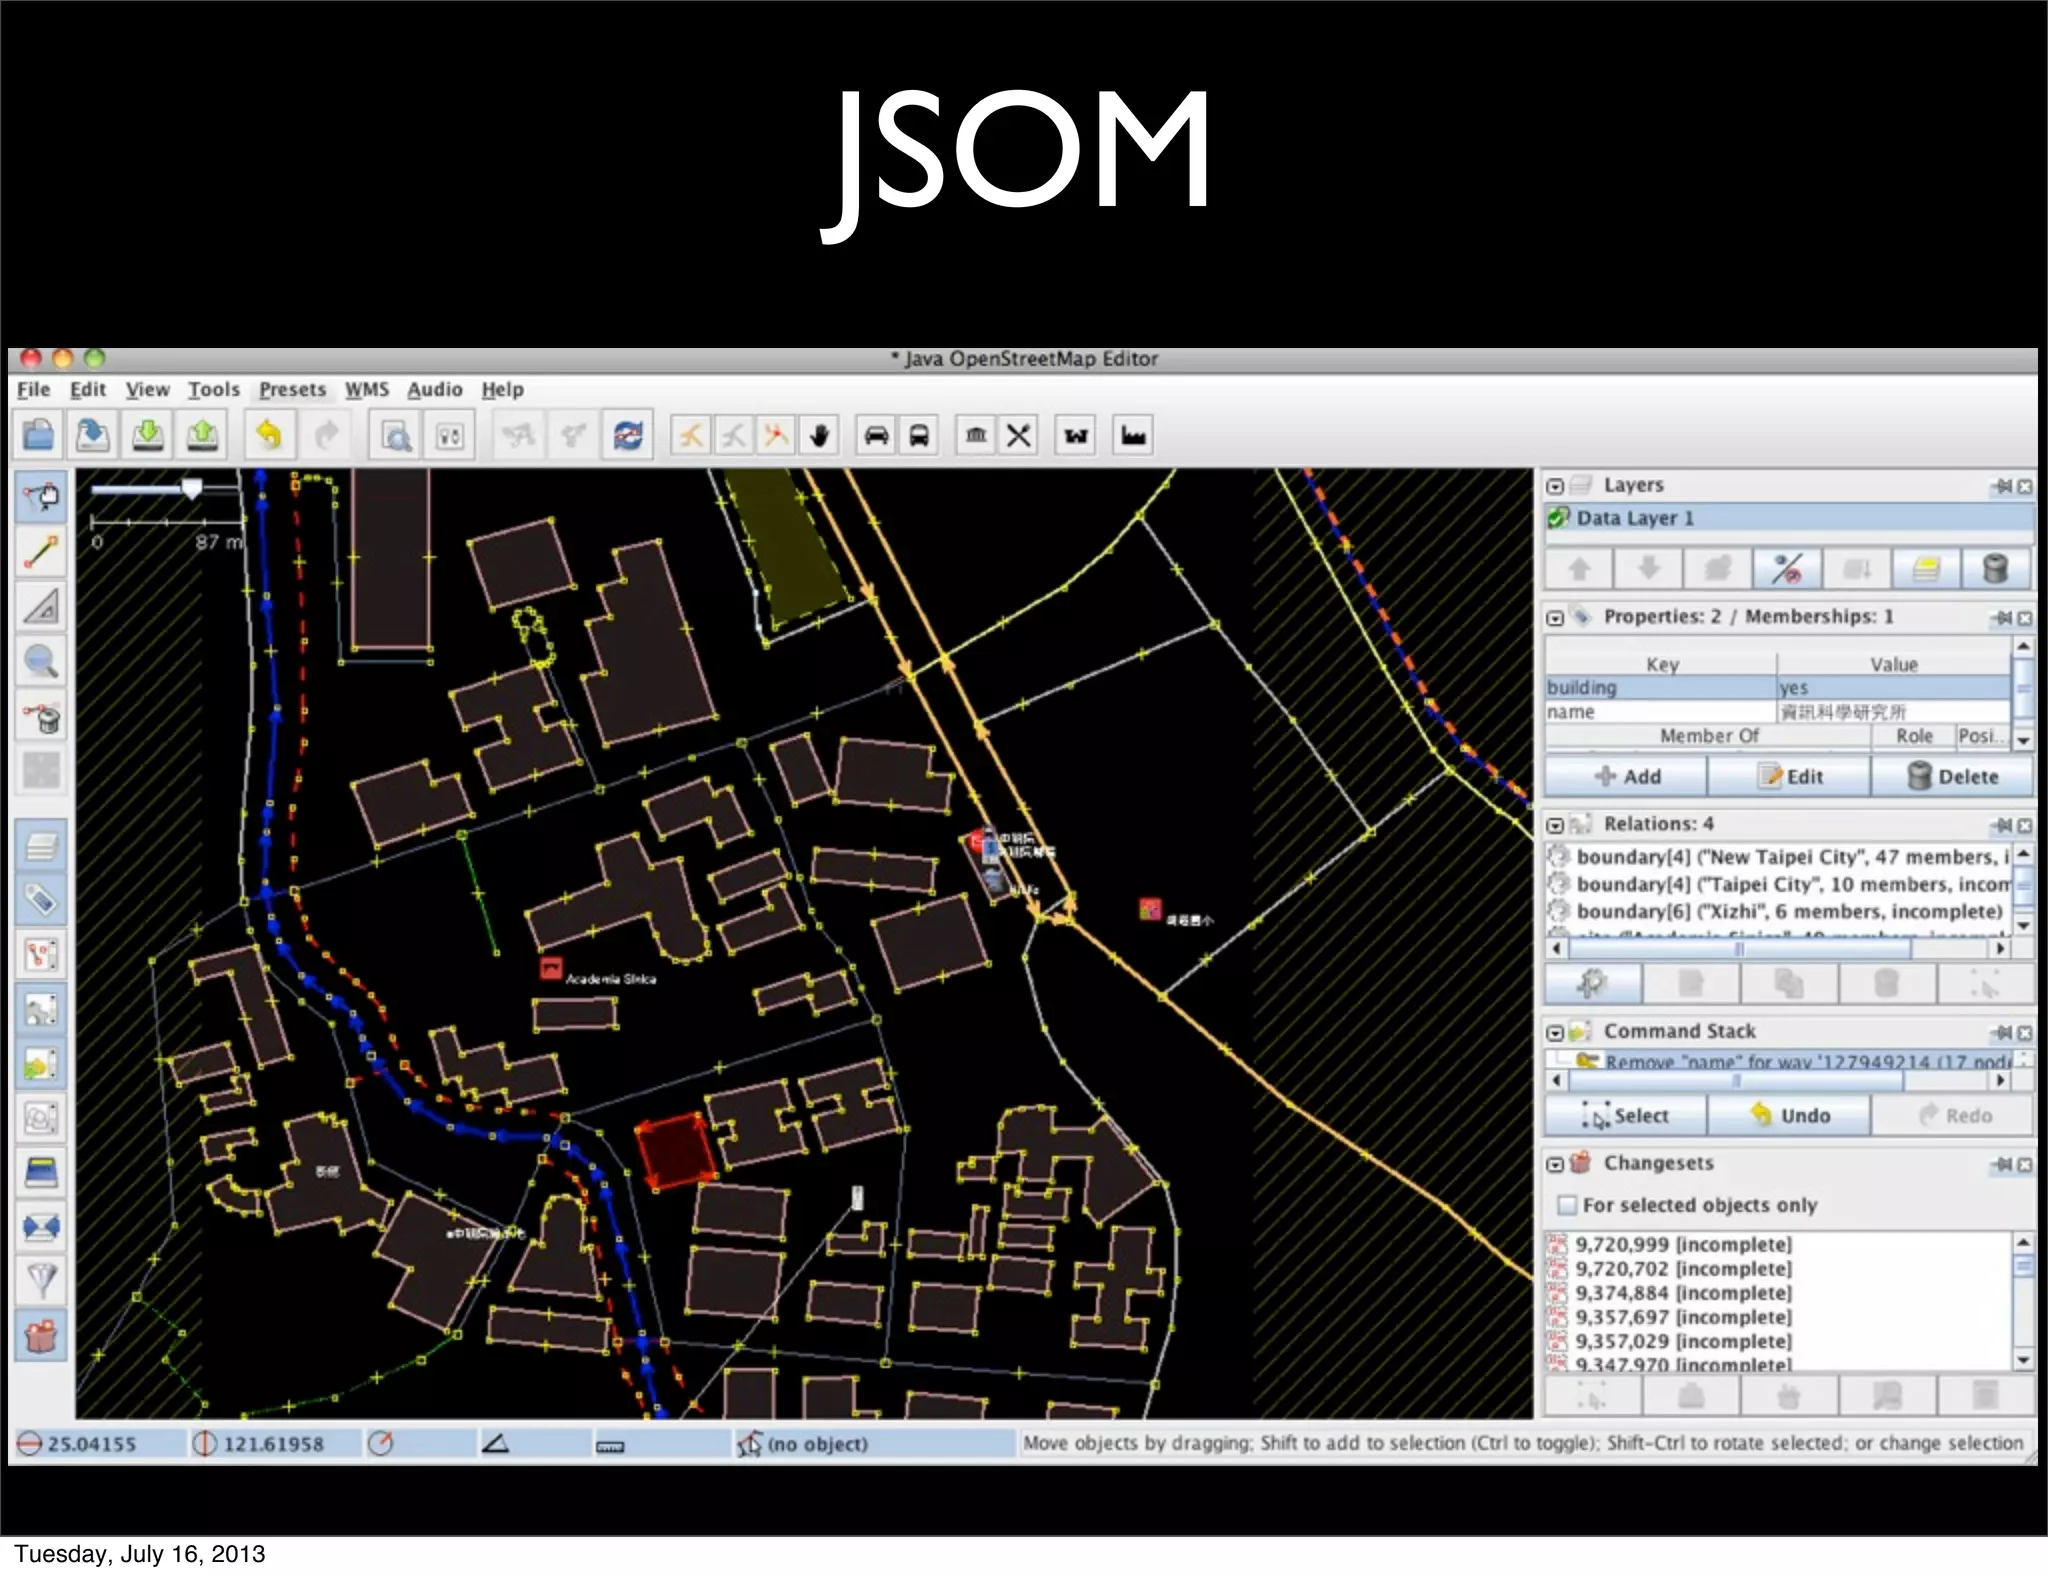Select the black hand preset icon
This screenshot has height=1576, width=2048.
pos(820,435)
